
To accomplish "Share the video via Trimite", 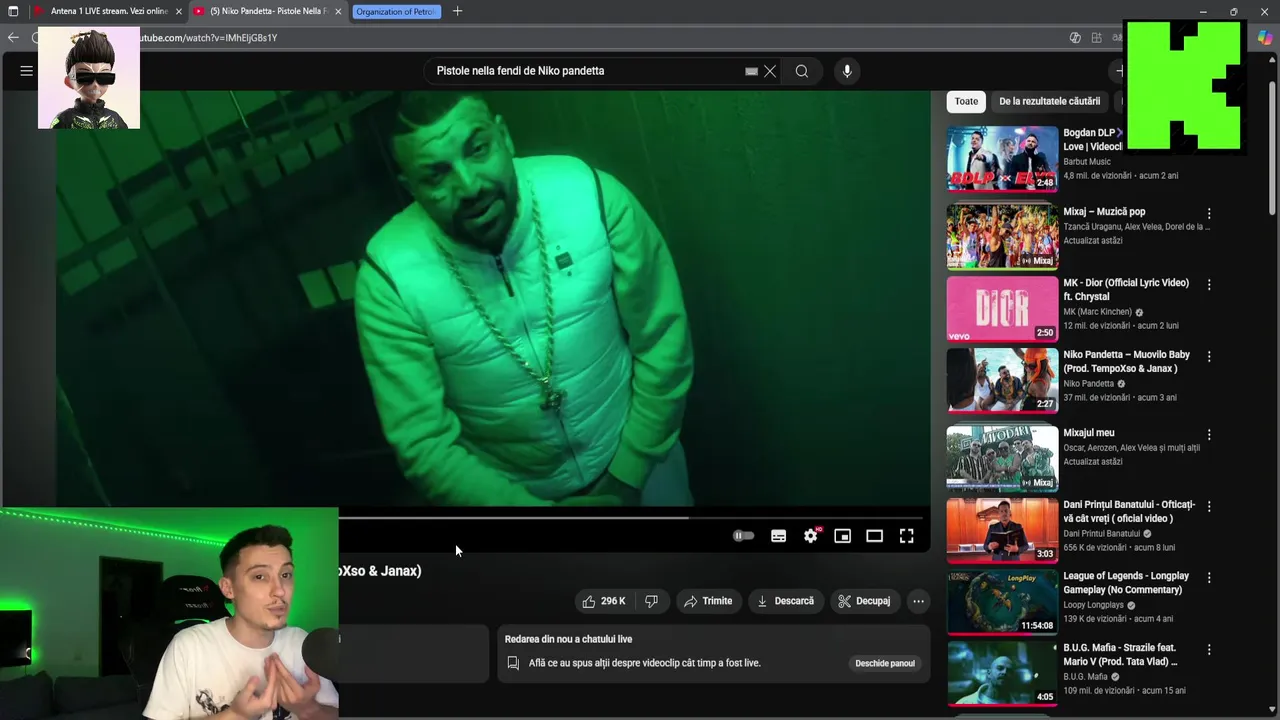I will click(x=708, y=601).
